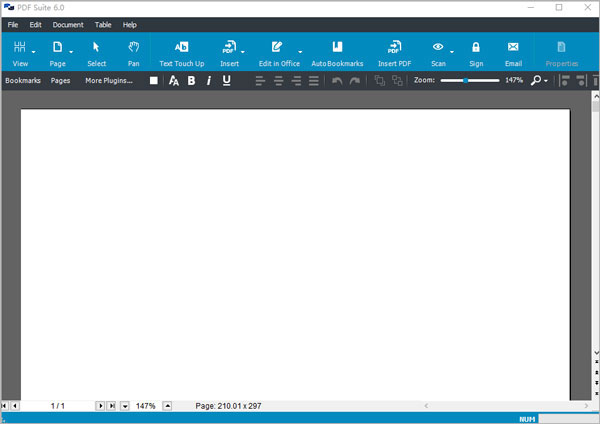Click the horizontal scrollbar left arrow
The image size is (600, 424).
(426, 406)
